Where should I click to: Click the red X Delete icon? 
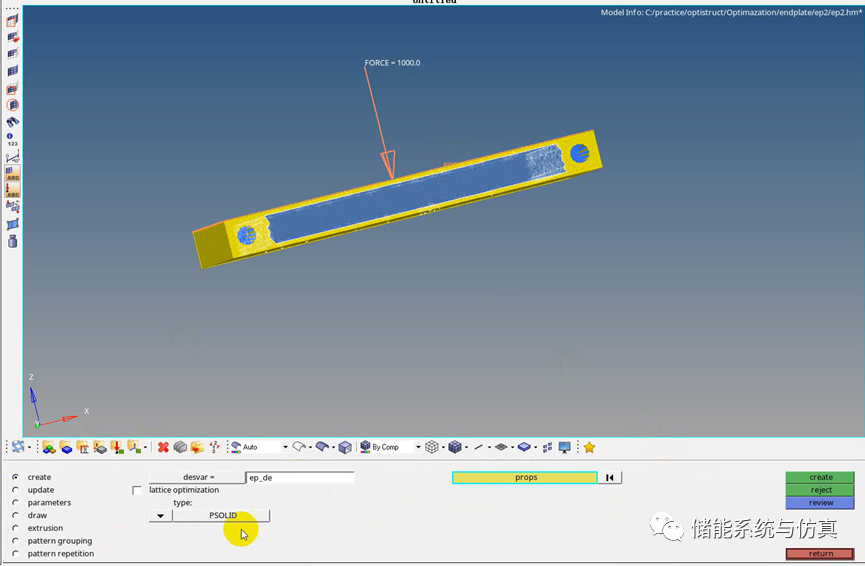pyautogui.click(x=163, y=447)
